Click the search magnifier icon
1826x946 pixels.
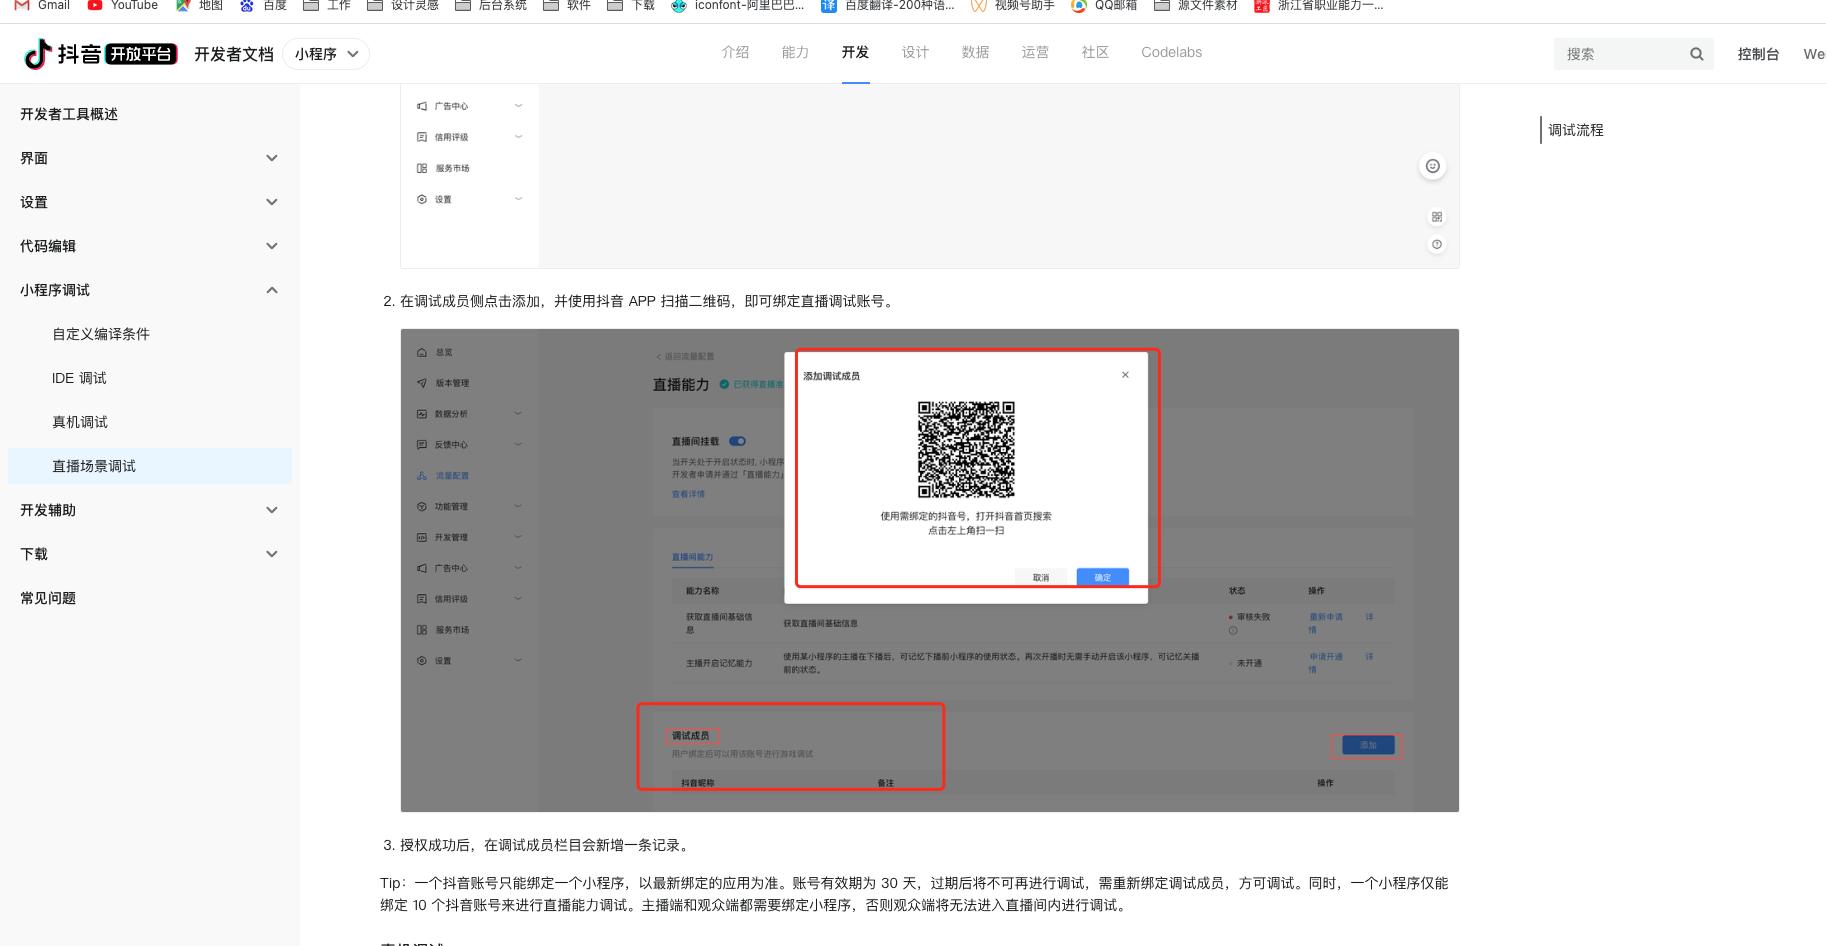click(1696, 54)
